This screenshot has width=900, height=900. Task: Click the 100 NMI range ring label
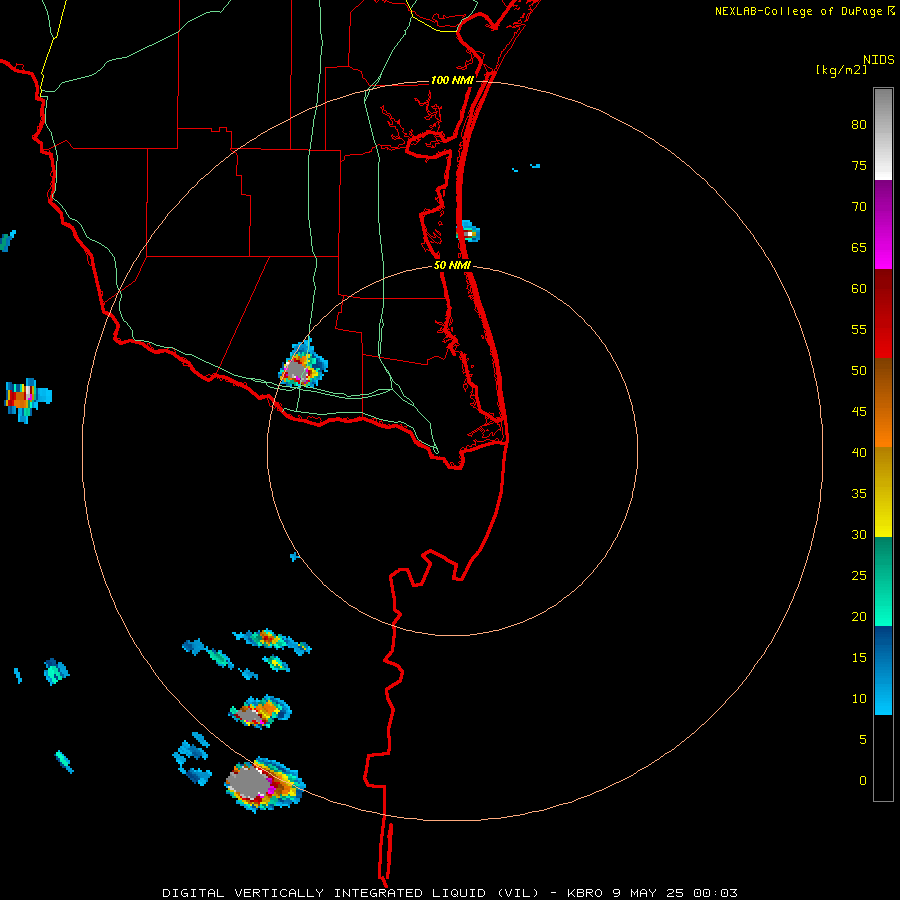point(452,80)
